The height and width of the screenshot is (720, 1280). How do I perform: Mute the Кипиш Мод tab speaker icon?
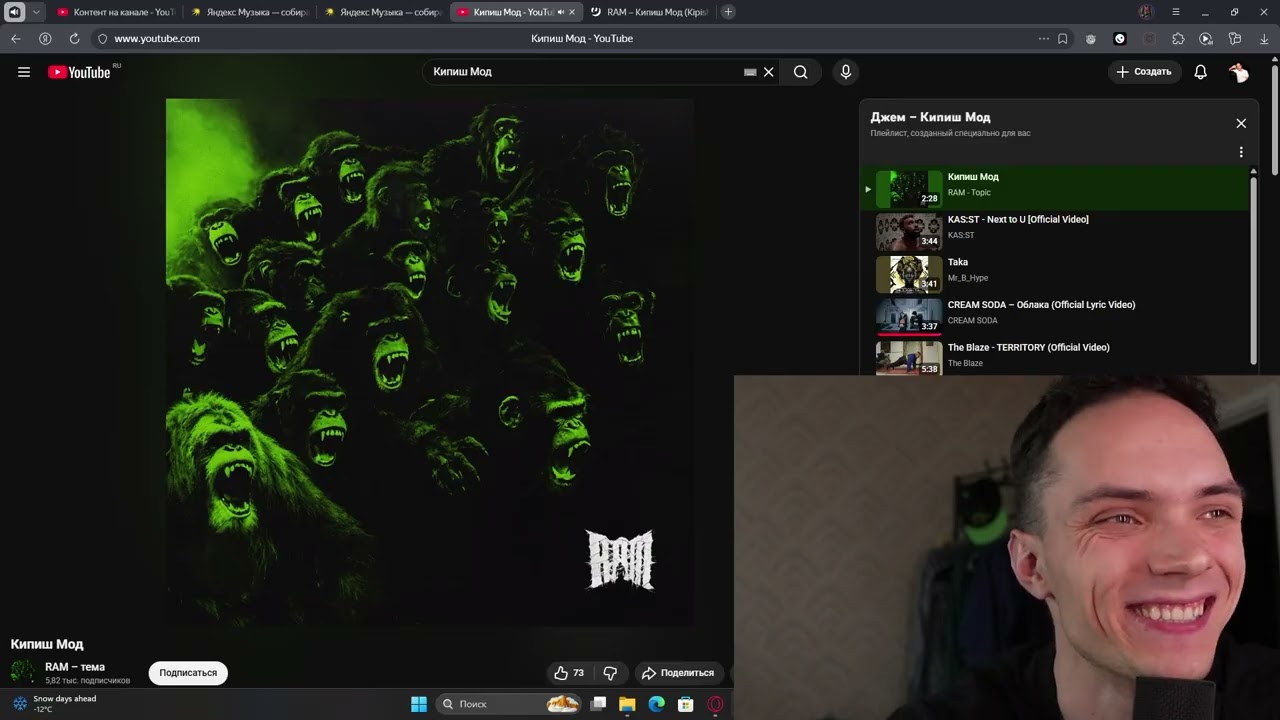pyautogui.click(x=560, y=12)
